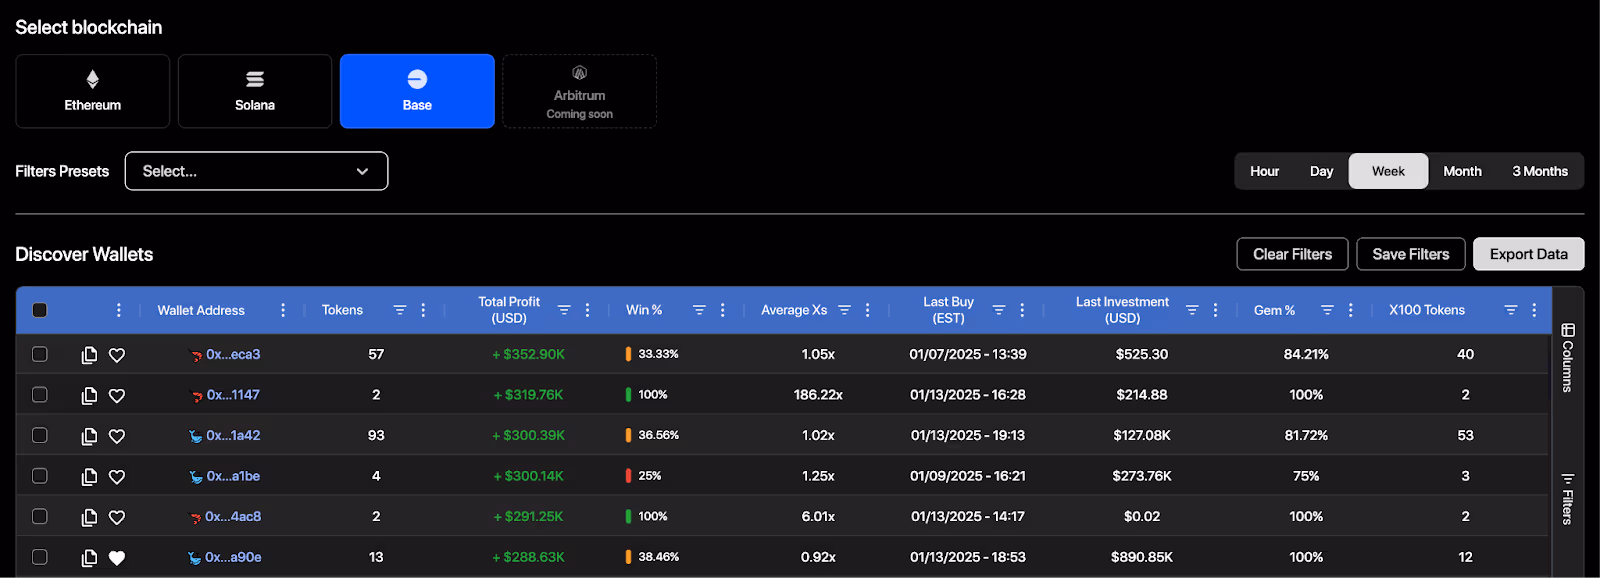This screenshot has width=1600, height=578.
Task: Favorite wallet 0x...1a42 with heart icon
Action: click(117, 436)
